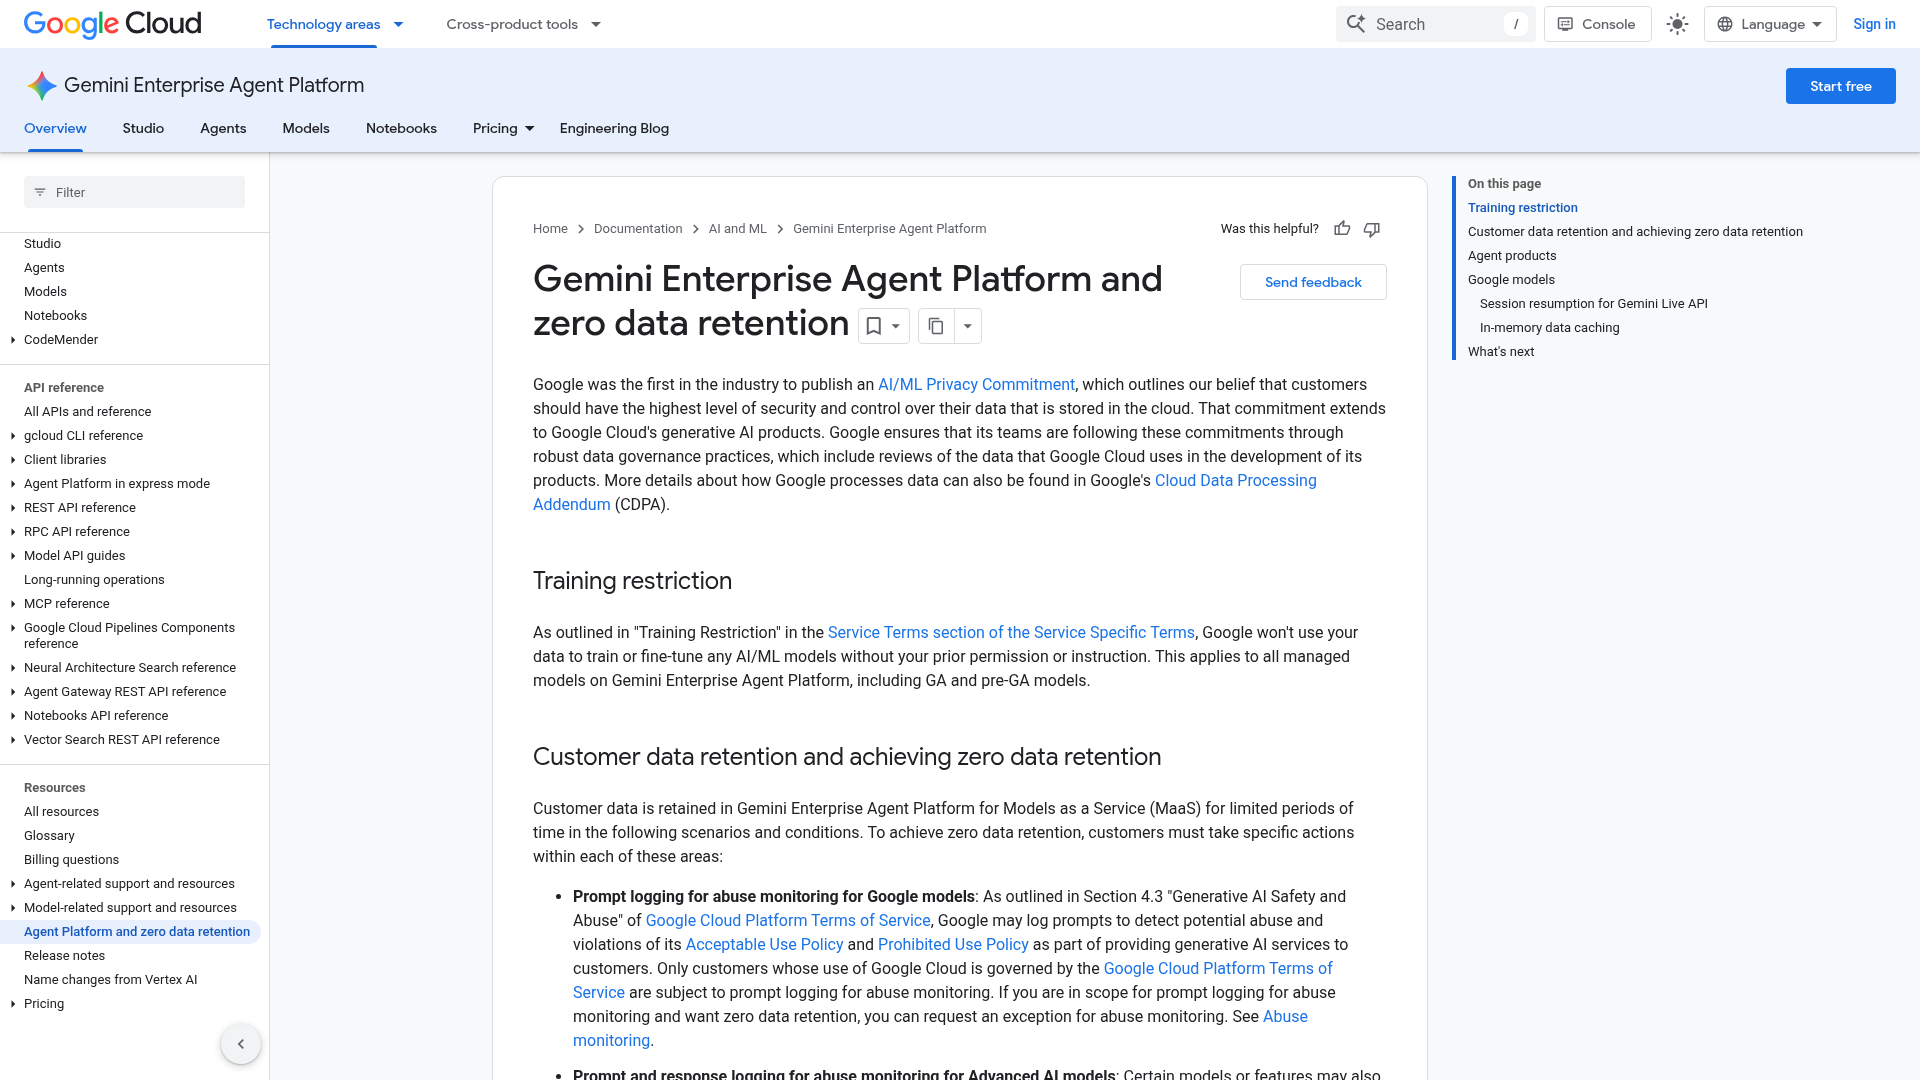
Task: Click the filter icon in sidebar
Action: 40,192
